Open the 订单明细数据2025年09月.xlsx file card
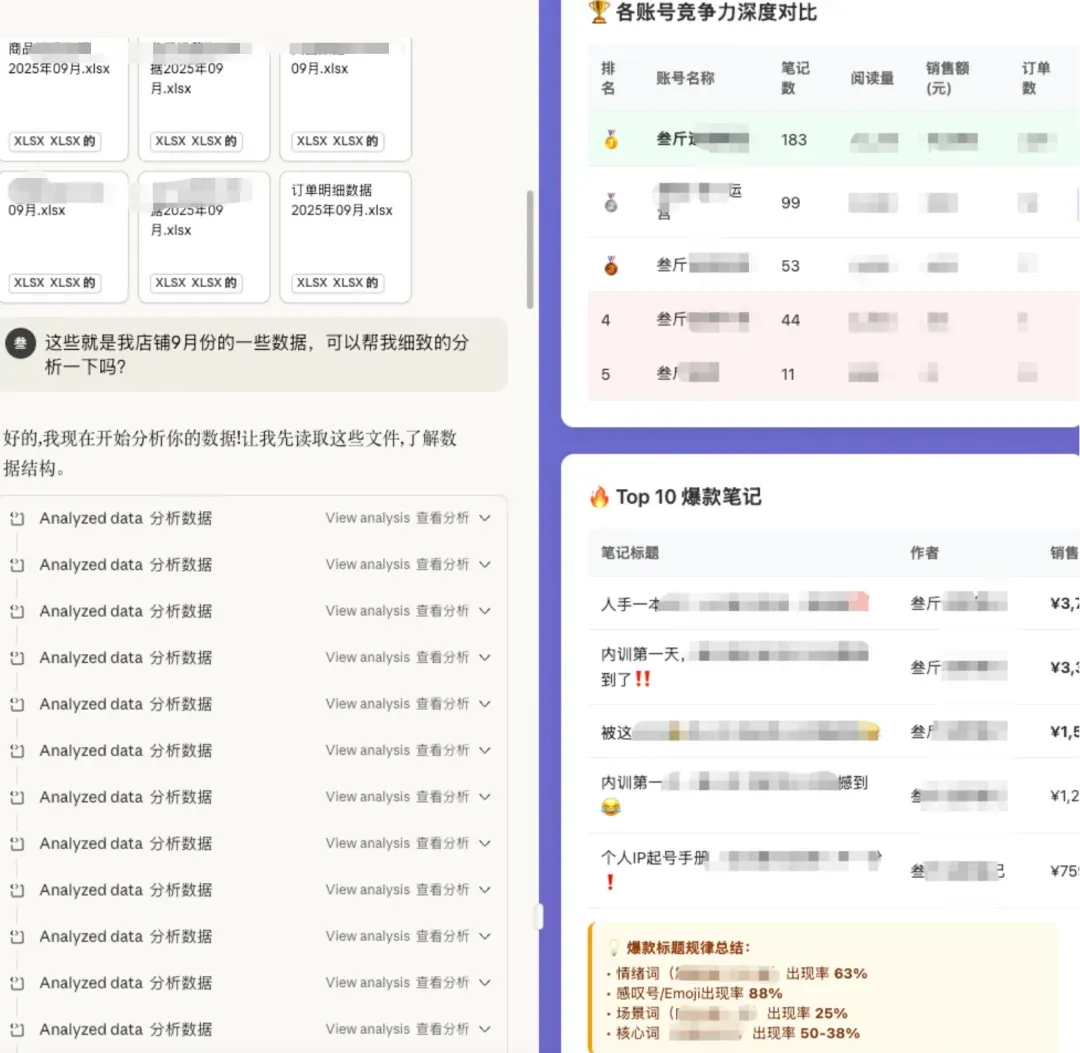The height and width of the screenshot is (1053, 1080). tap(345, 237)
